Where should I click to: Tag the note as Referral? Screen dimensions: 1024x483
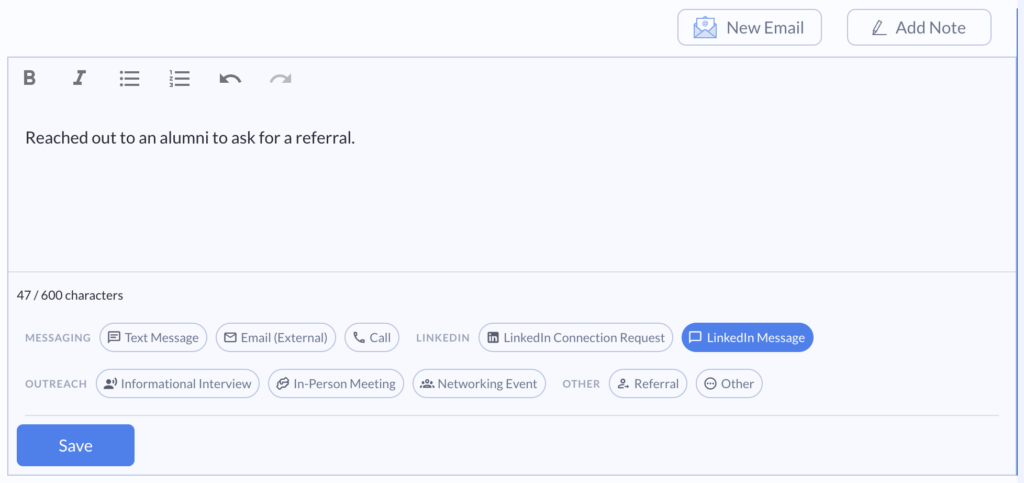pyautogui.click(x=648, y=383)
